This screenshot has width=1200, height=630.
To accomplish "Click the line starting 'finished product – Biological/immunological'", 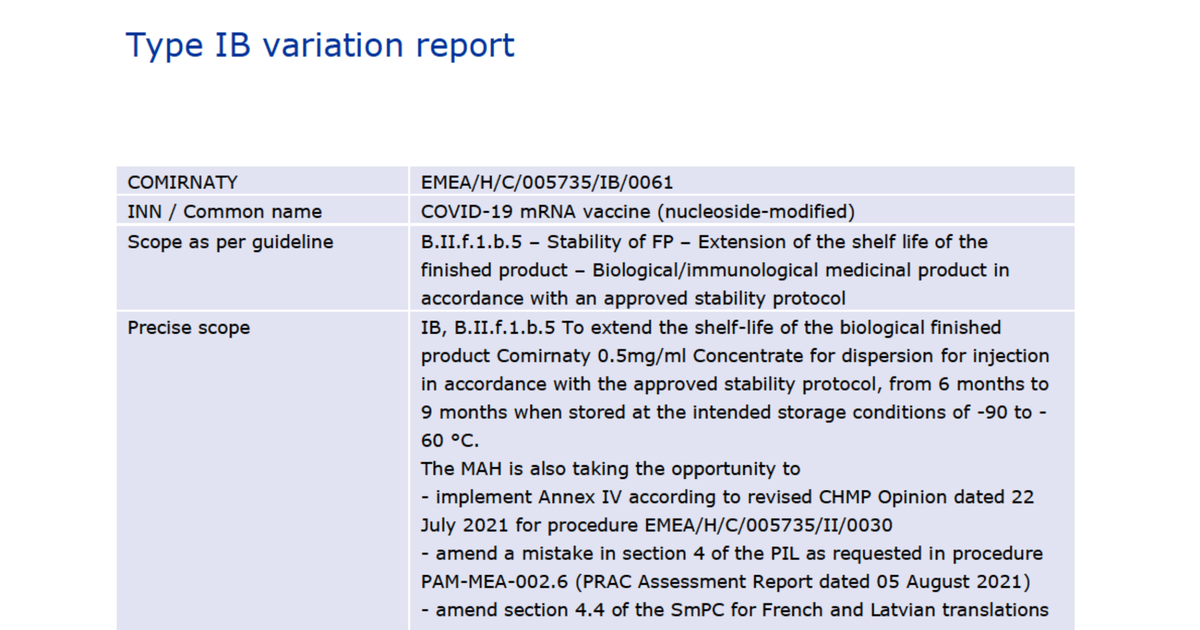I will [715, 270].
